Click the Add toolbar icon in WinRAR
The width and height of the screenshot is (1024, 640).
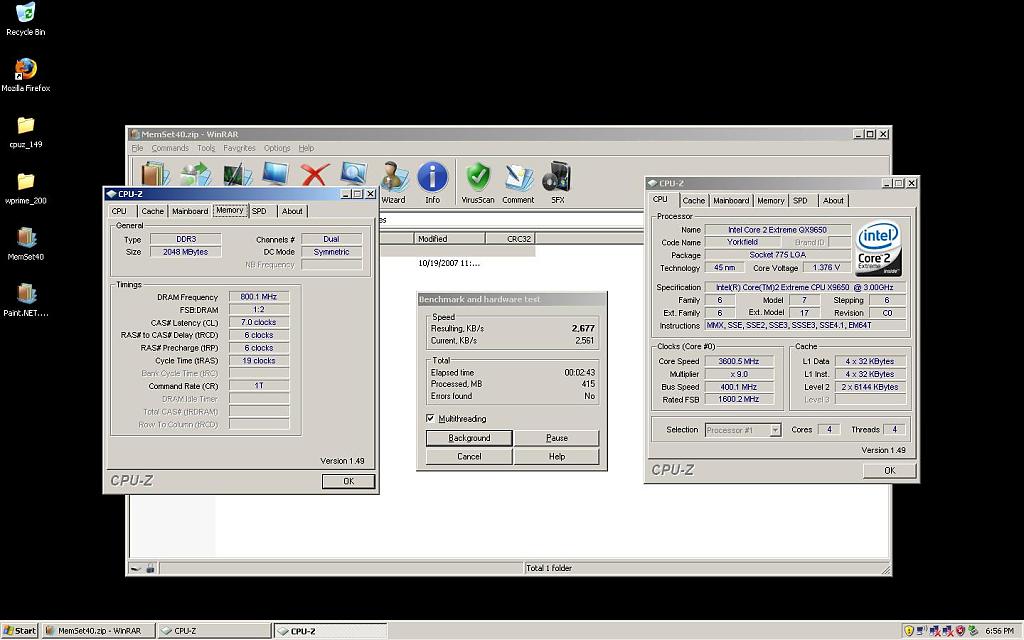pyautogui.click(x=155, y=174)
